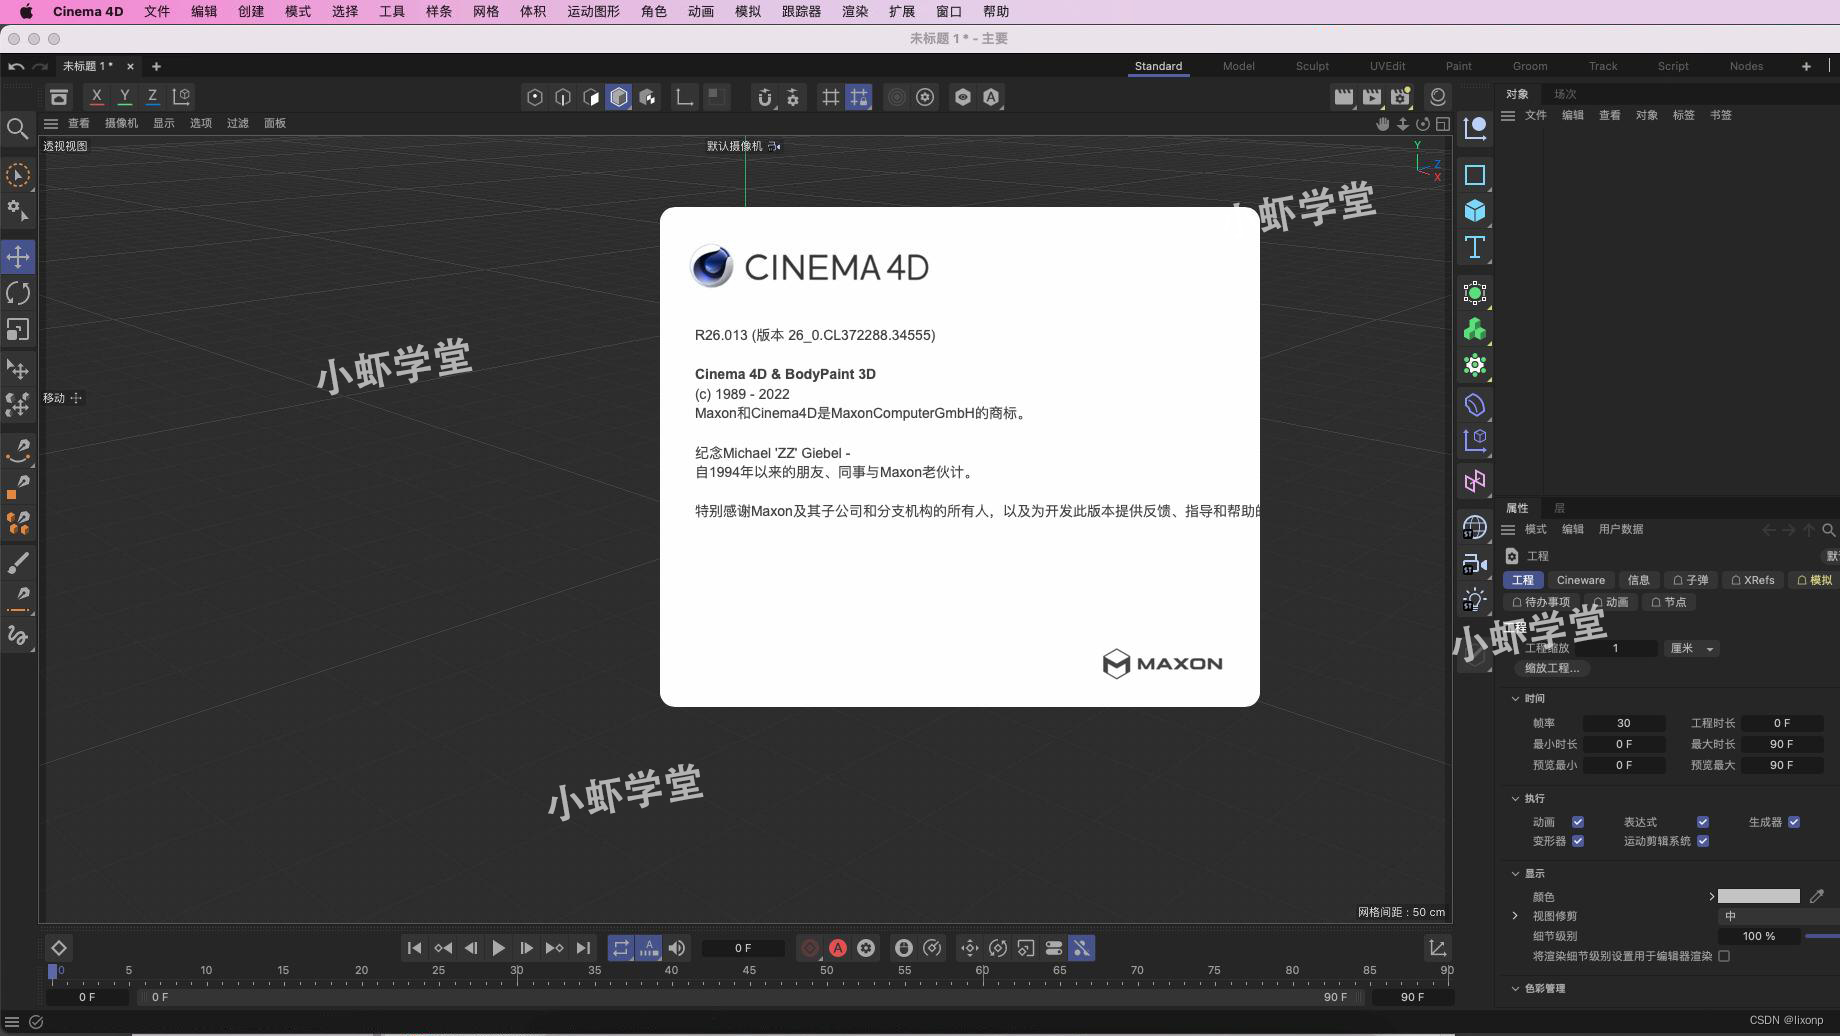Uncheck the 变形器 checkbox

tap(1578, 841)
